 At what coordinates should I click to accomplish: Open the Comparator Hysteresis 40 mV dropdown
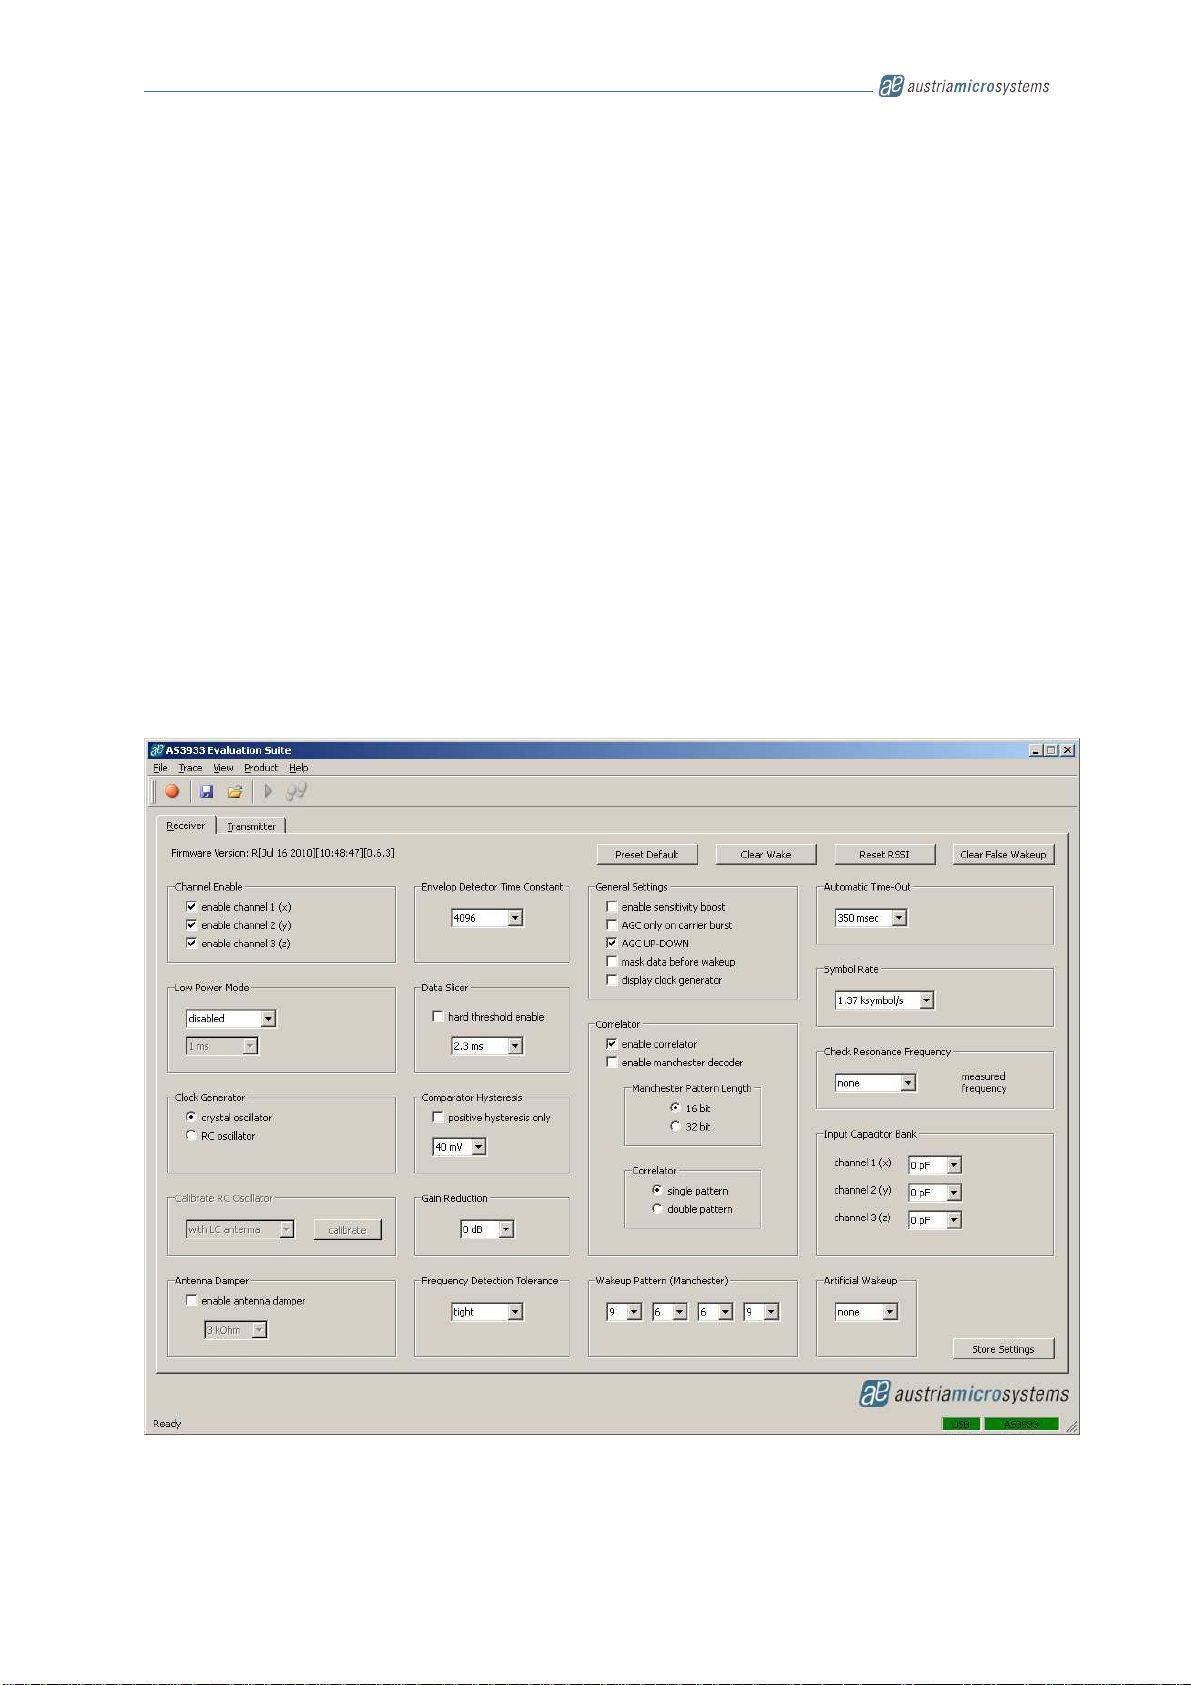pyautogui.click(x=459, y=1147)
